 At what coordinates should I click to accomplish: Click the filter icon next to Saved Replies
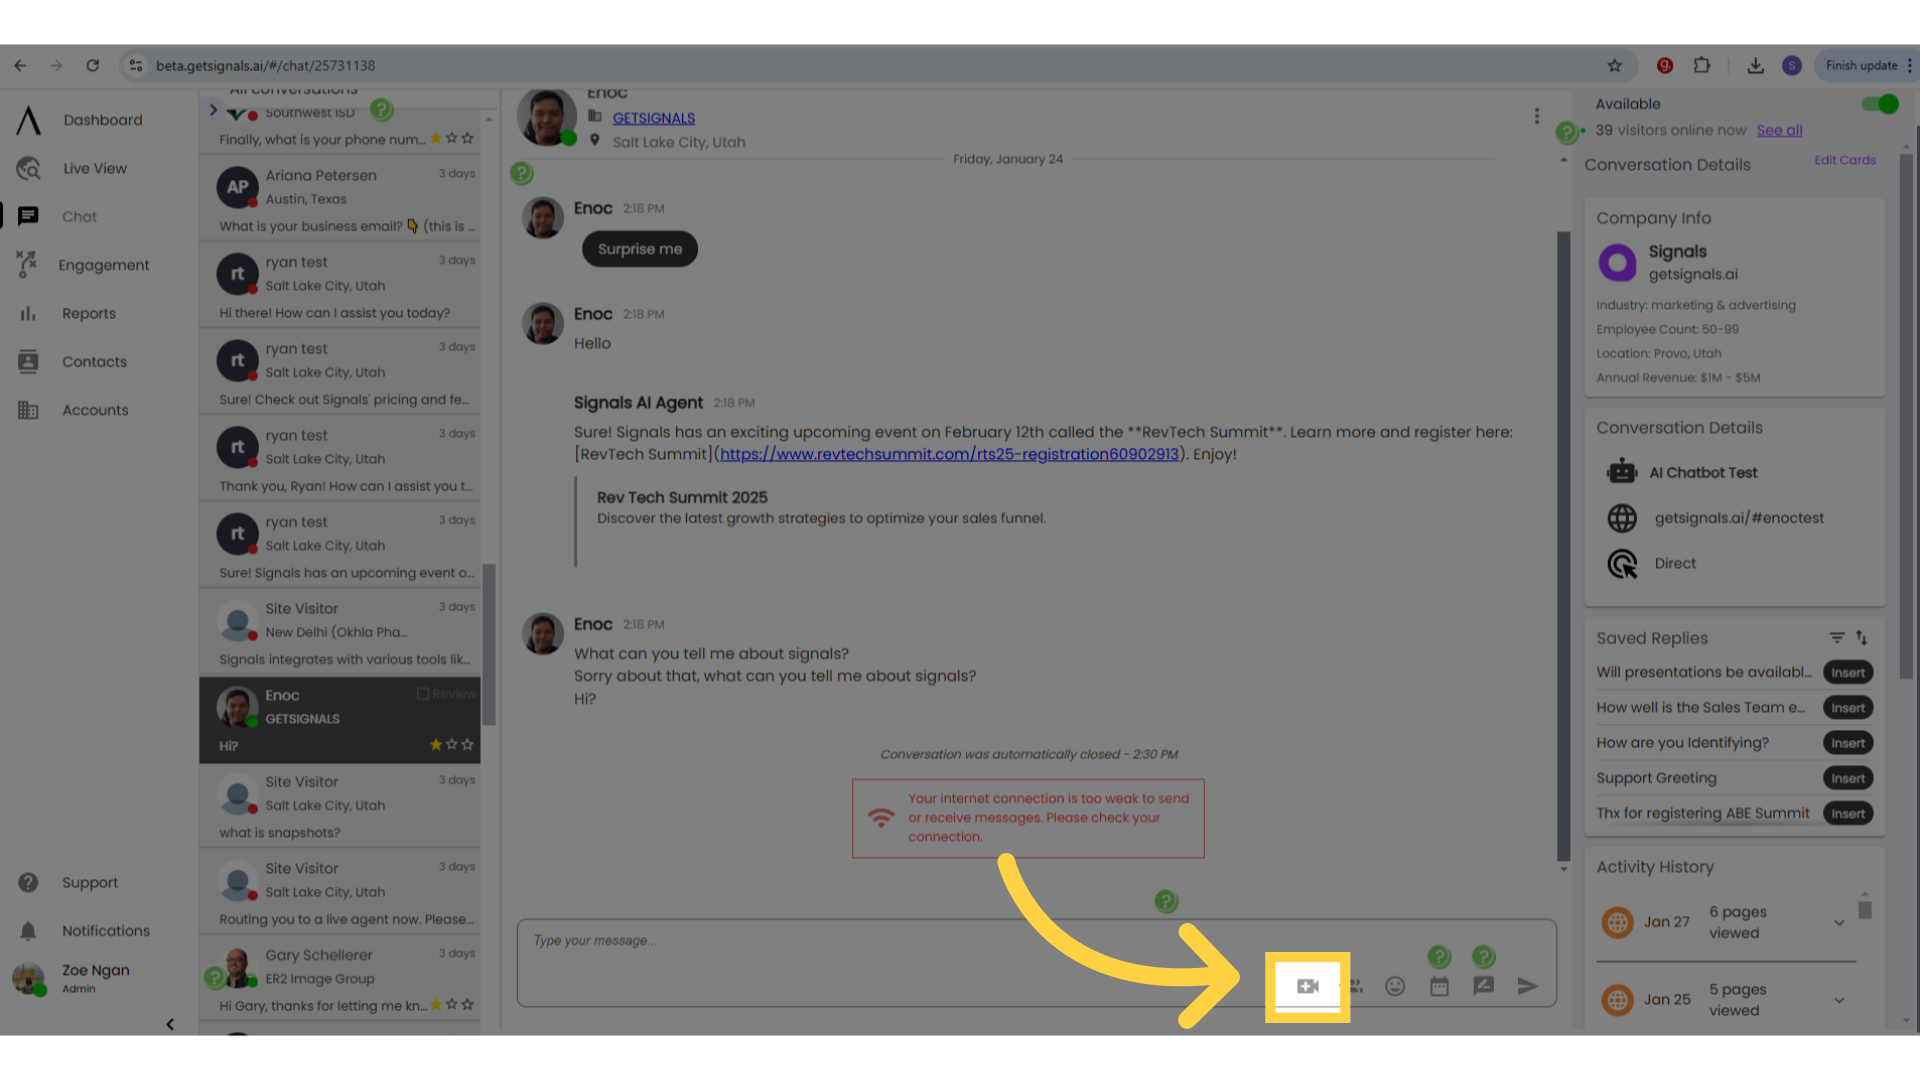point(1836,638)
